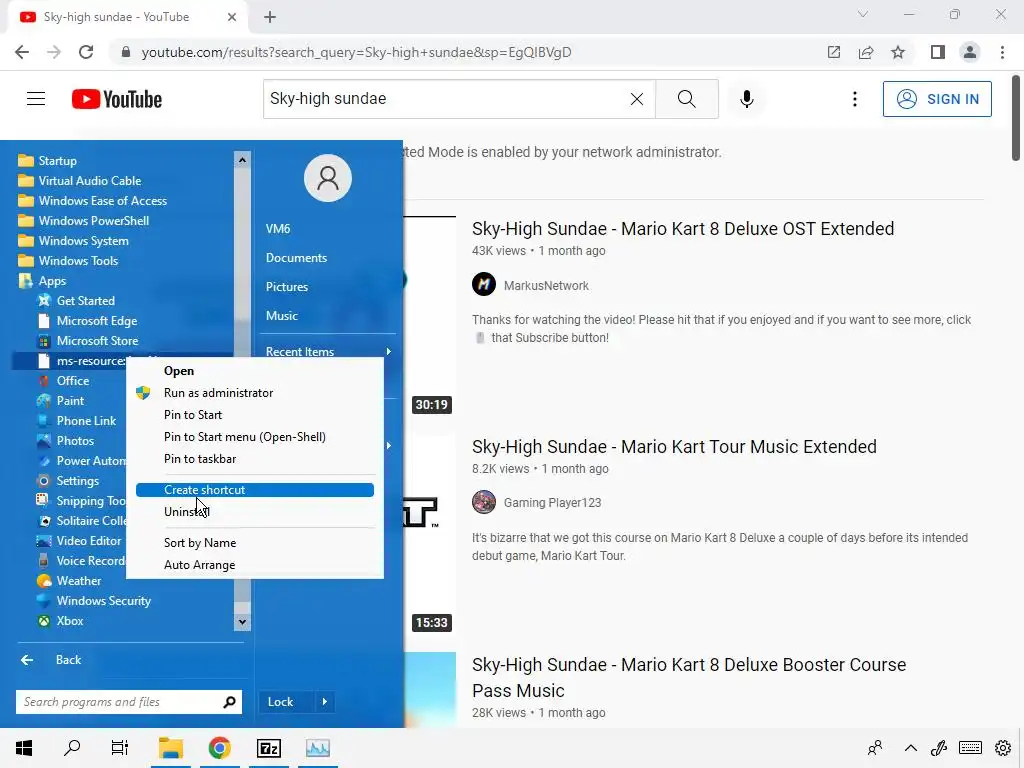Reload the page in Chrome
The height and width of the screenshot is (768, 1024).
coord(86,52)
